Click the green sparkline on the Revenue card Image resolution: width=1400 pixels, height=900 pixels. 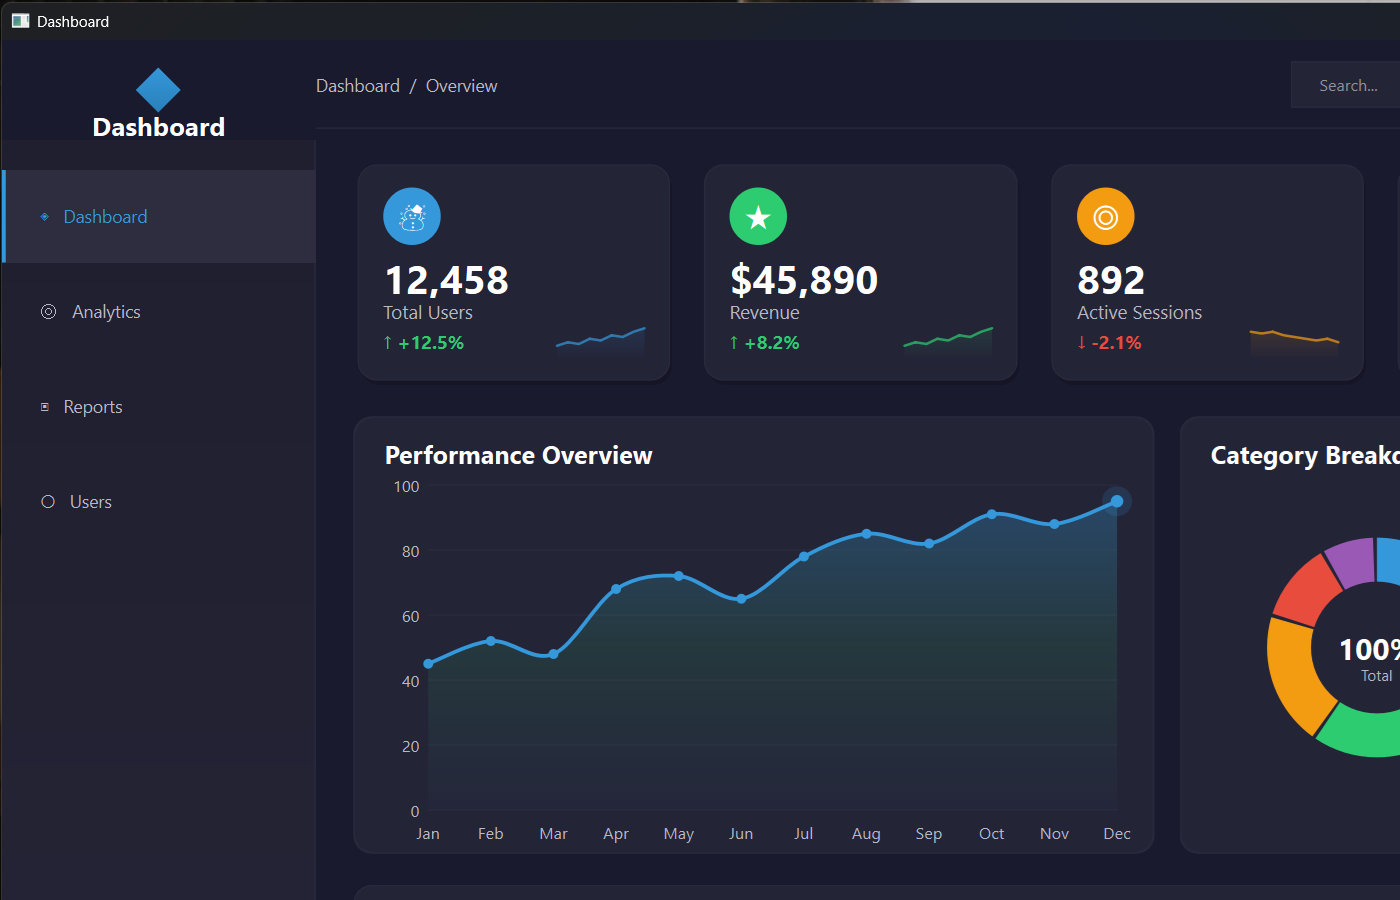click(946, 340)
